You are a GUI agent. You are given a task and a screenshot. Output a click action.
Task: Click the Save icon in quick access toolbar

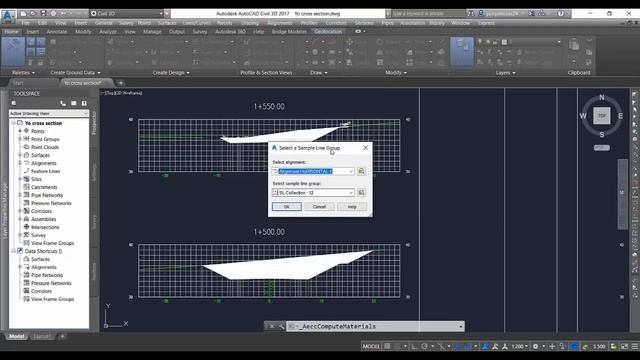click(43, 13)
